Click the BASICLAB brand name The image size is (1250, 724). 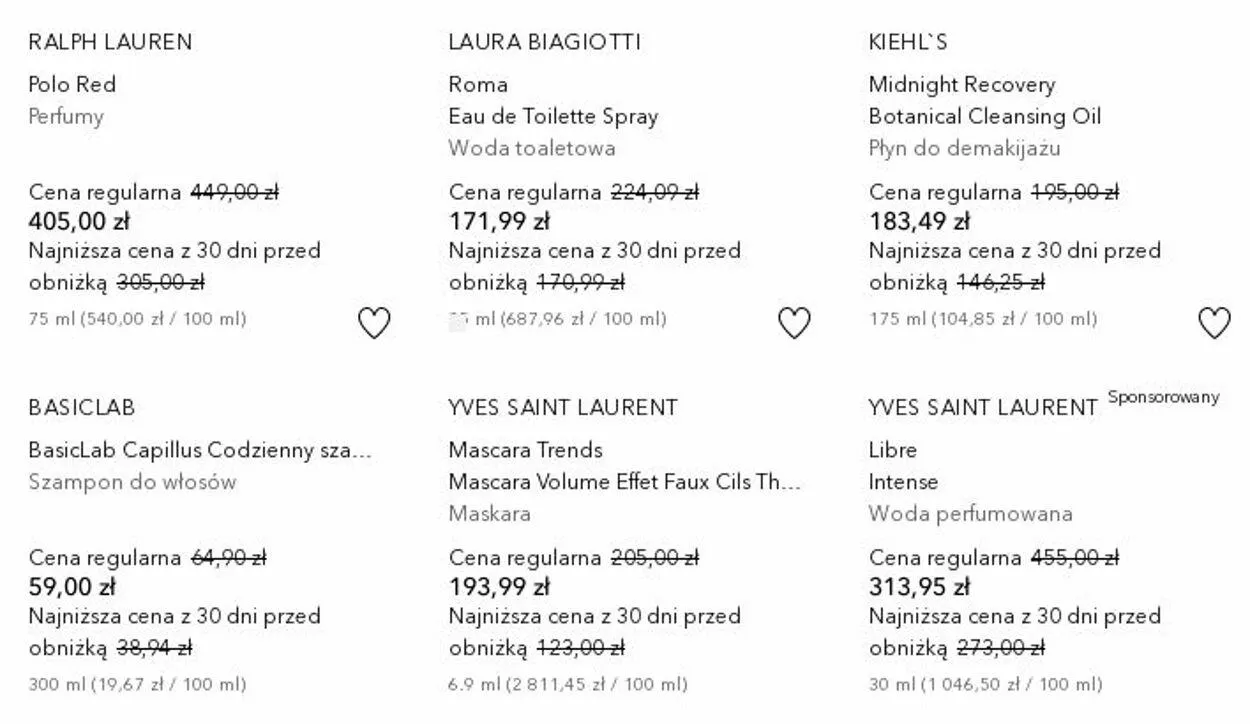[81, 408]
